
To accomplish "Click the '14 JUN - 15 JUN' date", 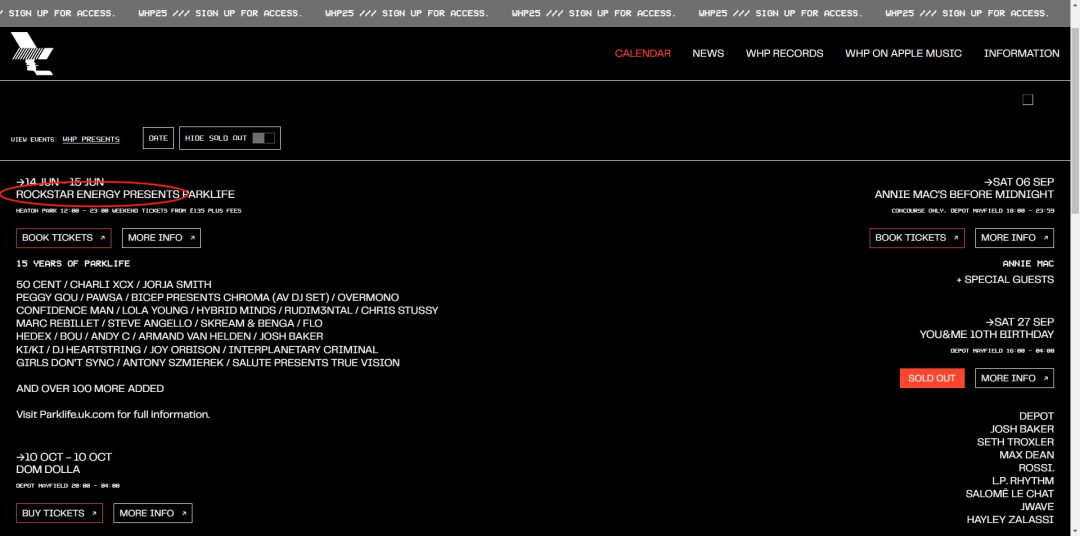I will tap(60, 182).
